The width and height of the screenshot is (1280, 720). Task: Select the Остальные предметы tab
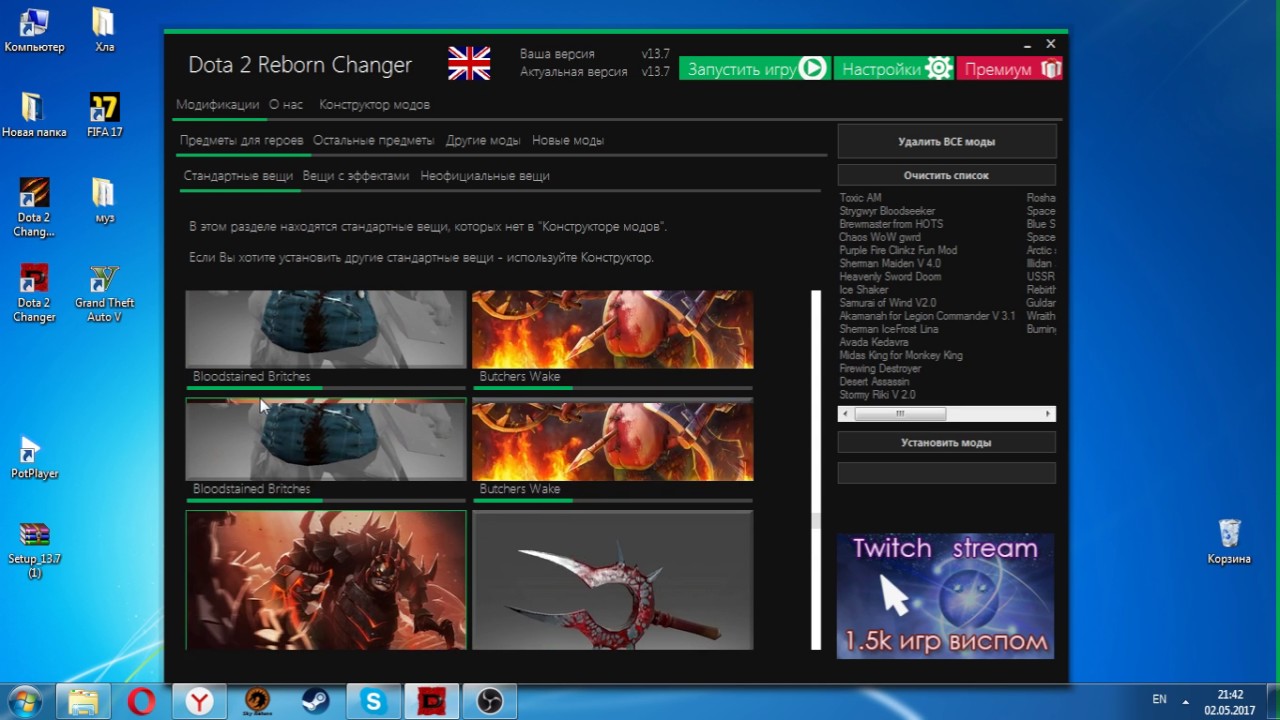[373, 141]
